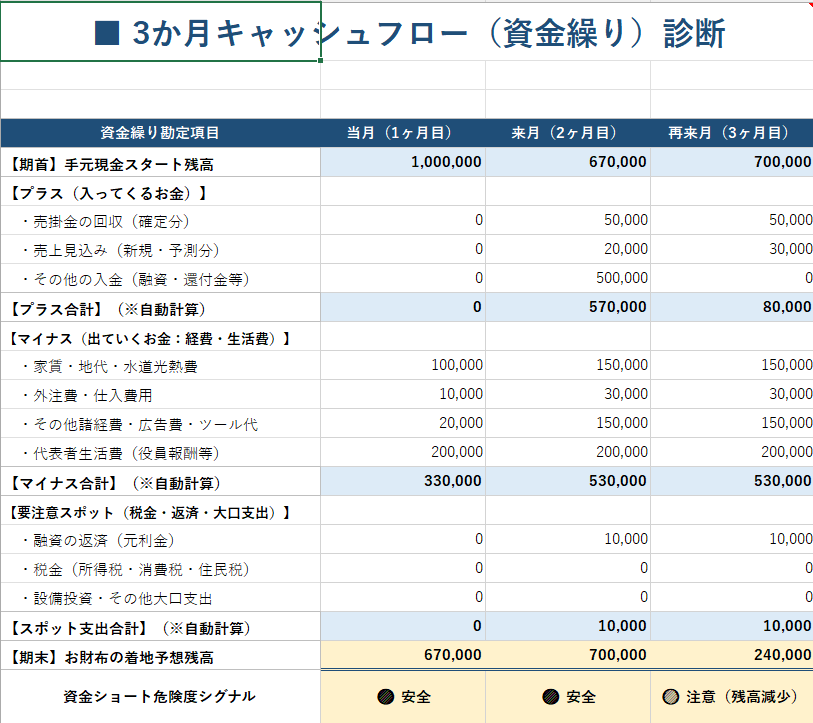Select the 80,000 プラス合計 cell
Screen dimensions: 813x723
click(x=732, y=307)
